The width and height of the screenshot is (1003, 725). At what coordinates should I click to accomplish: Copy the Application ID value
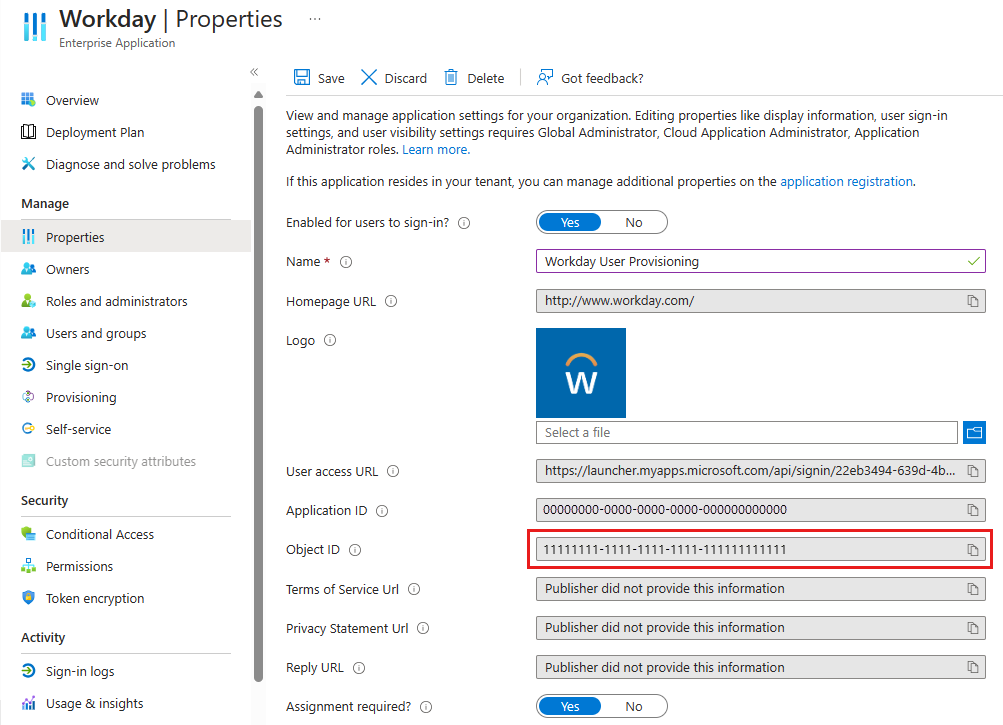point(973,510)
